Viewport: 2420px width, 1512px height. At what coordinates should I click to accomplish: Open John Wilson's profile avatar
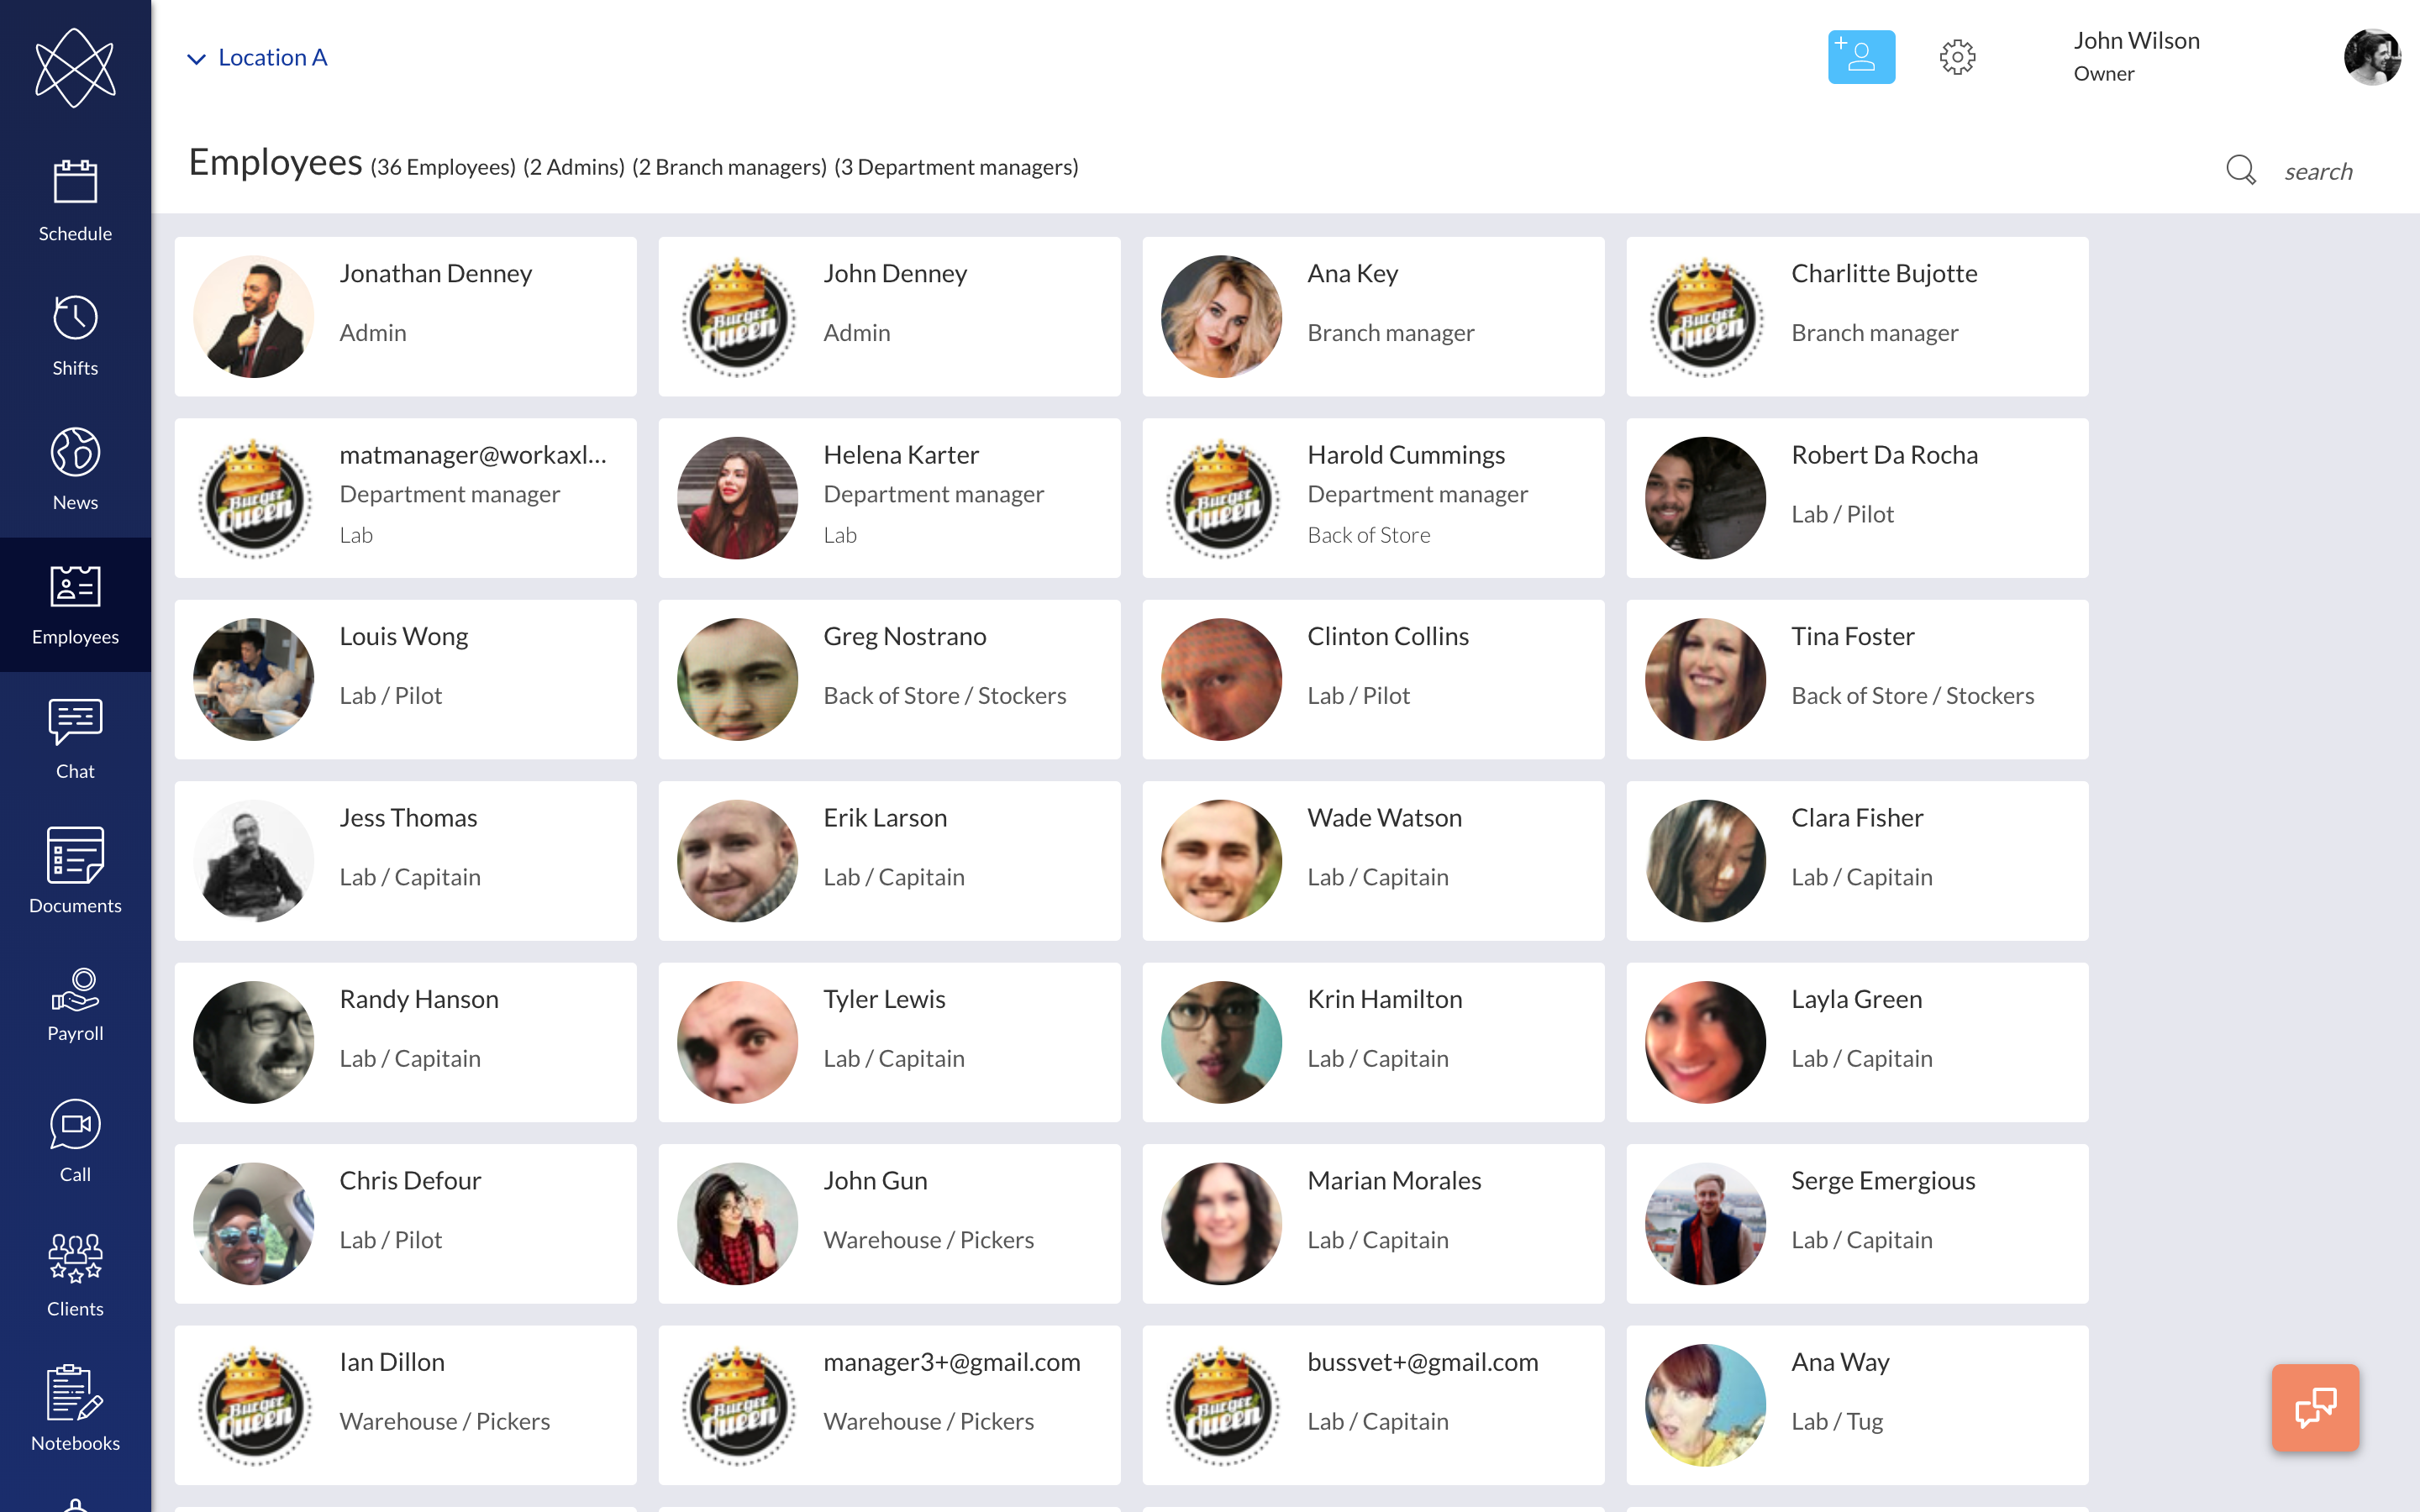2374,57
